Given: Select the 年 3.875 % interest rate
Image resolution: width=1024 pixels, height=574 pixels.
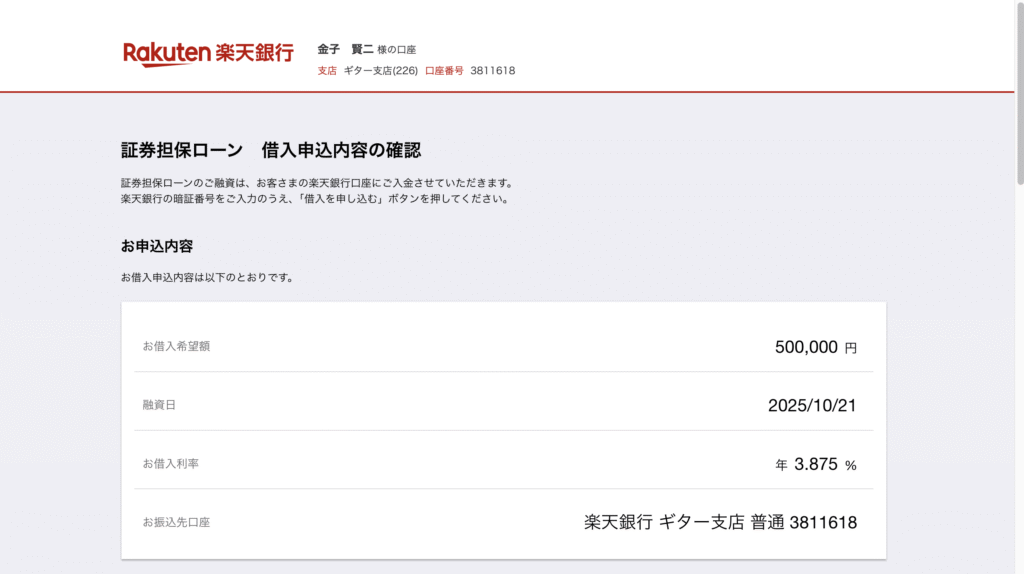Looking at the screenshot, I should [x=816, y=464].
